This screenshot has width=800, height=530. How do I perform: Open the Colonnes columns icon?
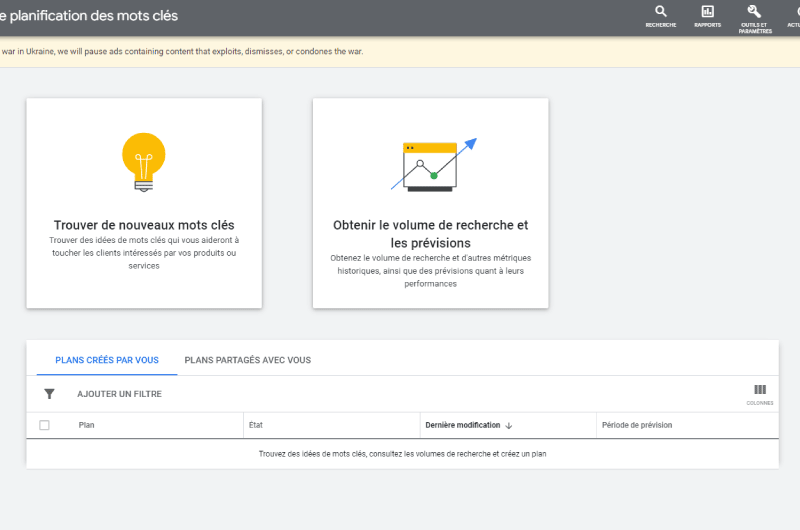click(x=759, y=390)
